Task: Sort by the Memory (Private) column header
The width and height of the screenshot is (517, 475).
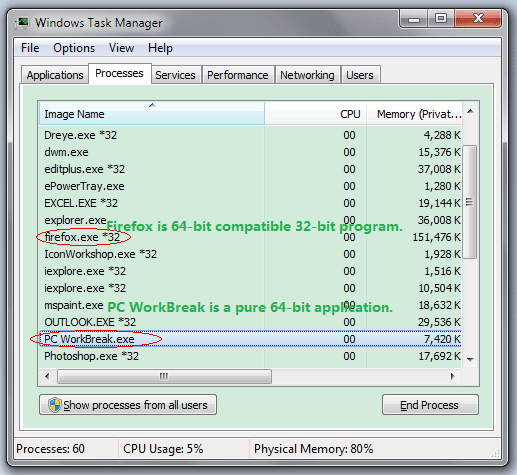Action: (x=414, y=114)
